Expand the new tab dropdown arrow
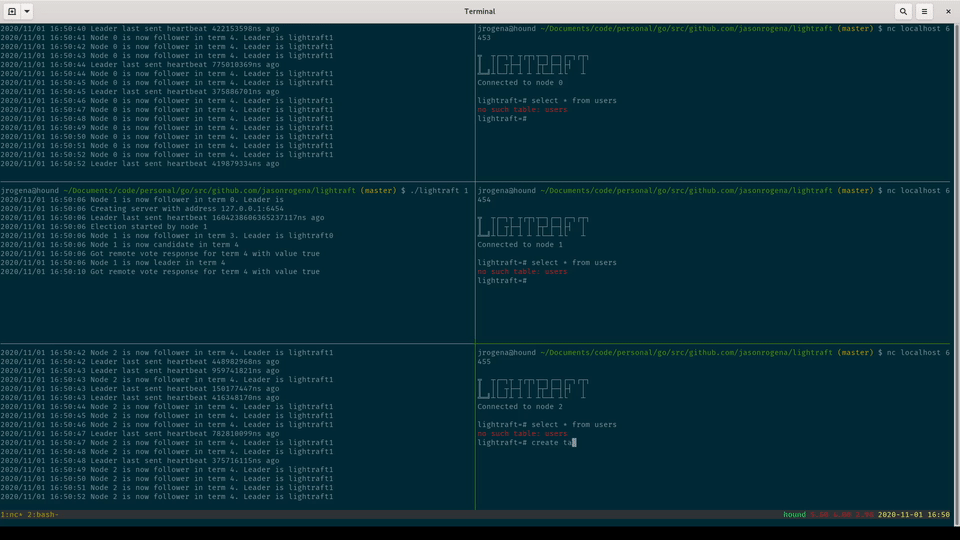The image size is (960, 540). [27, 11]
